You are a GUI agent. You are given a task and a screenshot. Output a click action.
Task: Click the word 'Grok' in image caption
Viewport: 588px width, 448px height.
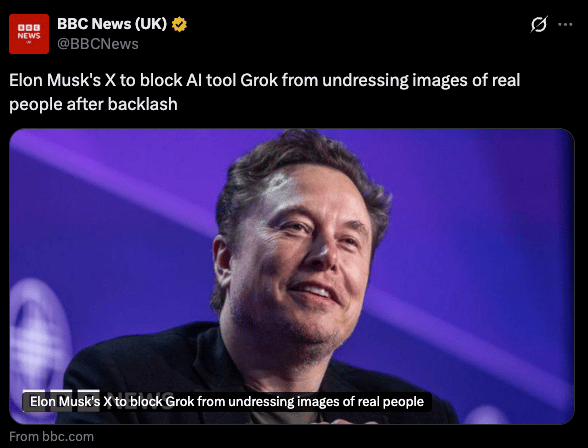[x=179, y=402]
